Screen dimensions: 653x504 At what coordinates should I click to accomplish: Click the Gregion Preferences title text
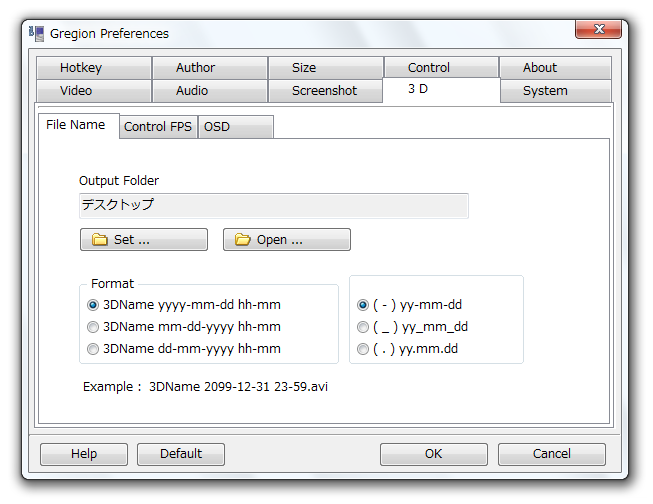tap(109, 34)
